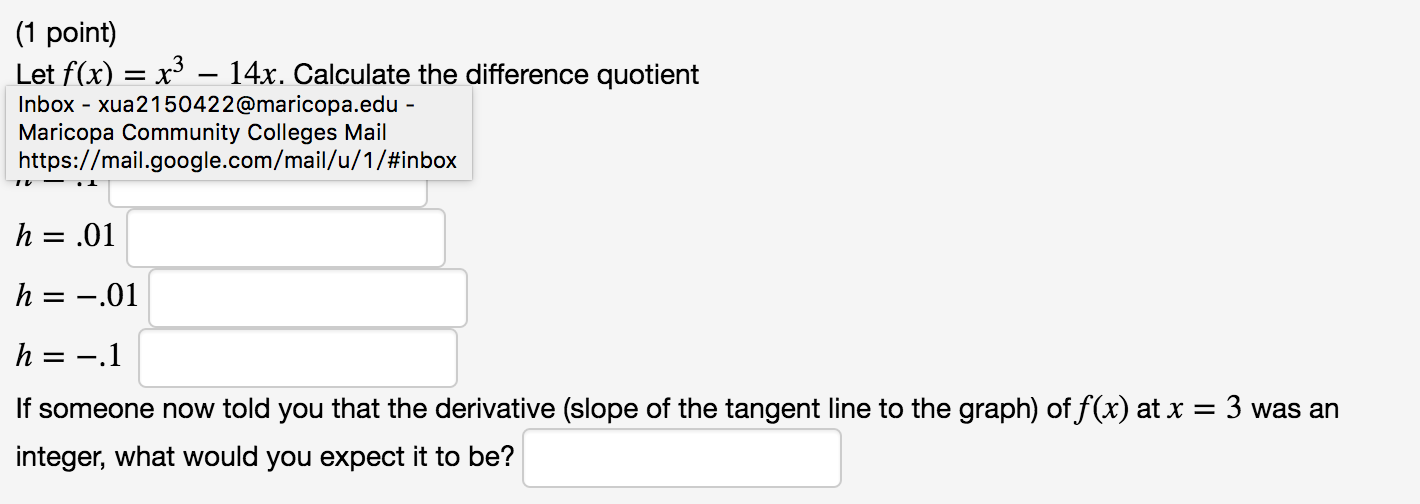
Task: Click "Maricopa Community Colleges Mail" tooltip text
Action: (x=202, y=132)
